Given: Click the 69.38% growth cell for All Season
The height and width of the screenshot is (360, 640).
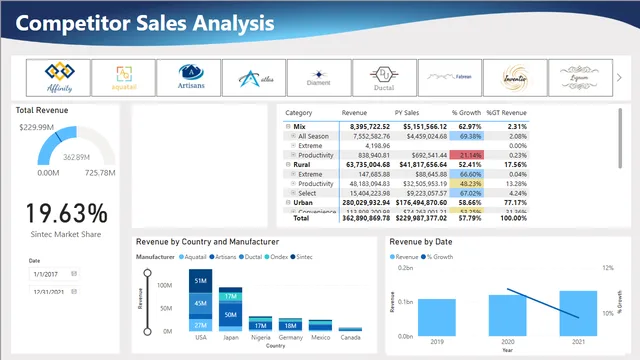Looking at the screenshot, I should [467, 136].
